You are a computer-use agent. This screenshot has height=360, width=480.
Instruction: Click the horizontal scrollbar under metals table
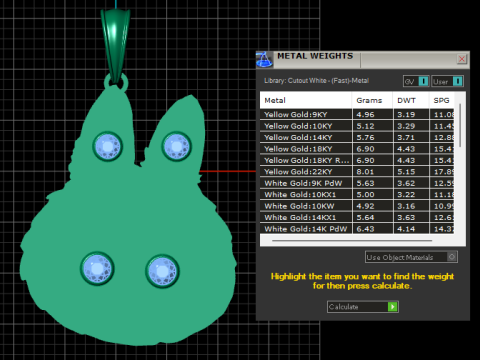(352, 240)
